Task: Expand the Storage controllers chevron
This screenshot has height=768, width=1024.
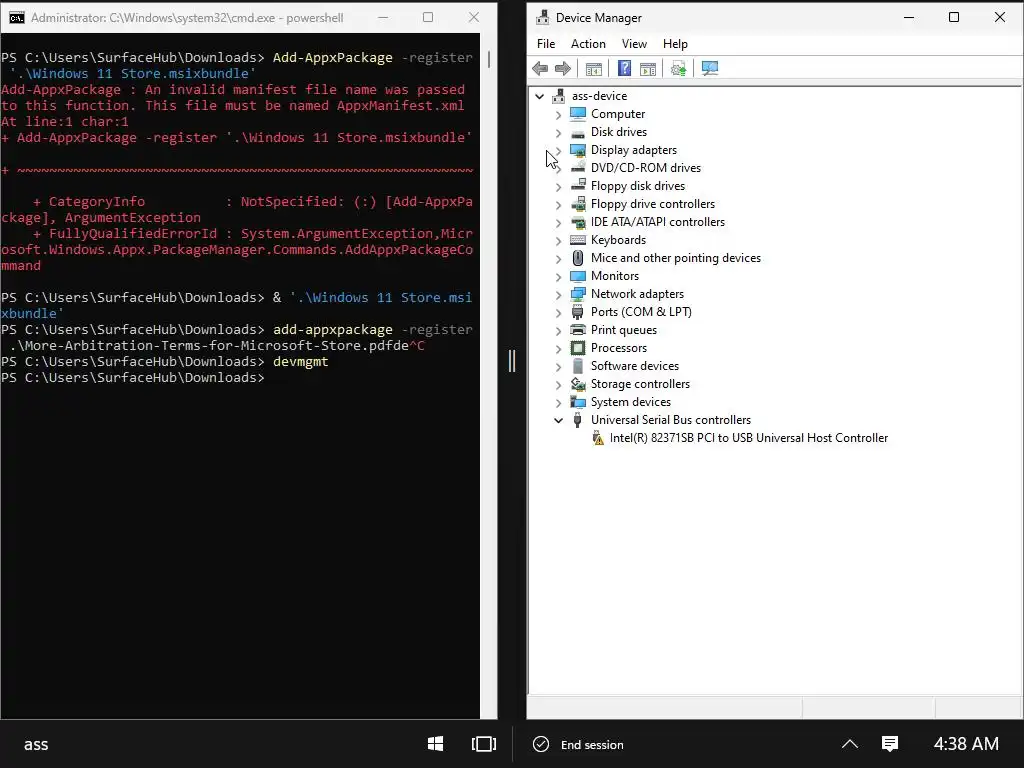Action: 558,385
